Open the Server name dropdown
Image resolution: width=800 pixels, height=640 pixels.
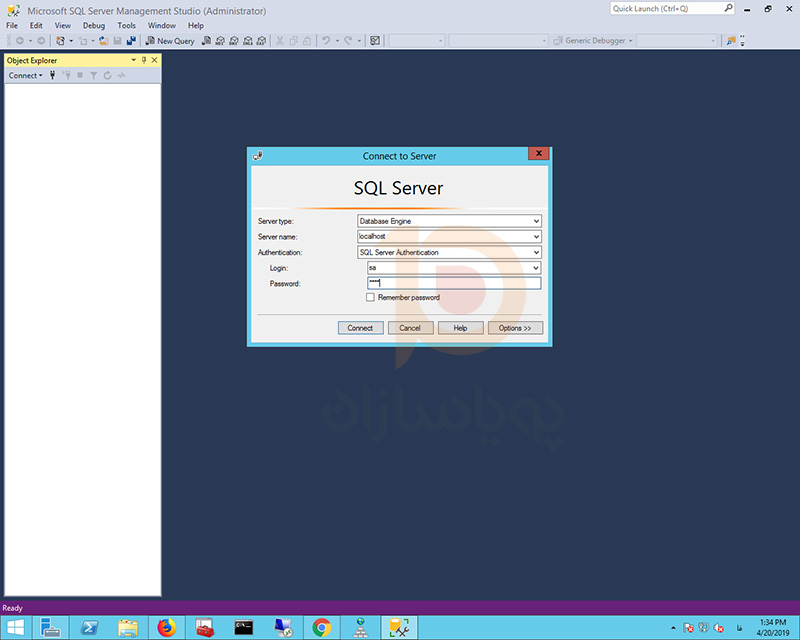pos(536,237)
